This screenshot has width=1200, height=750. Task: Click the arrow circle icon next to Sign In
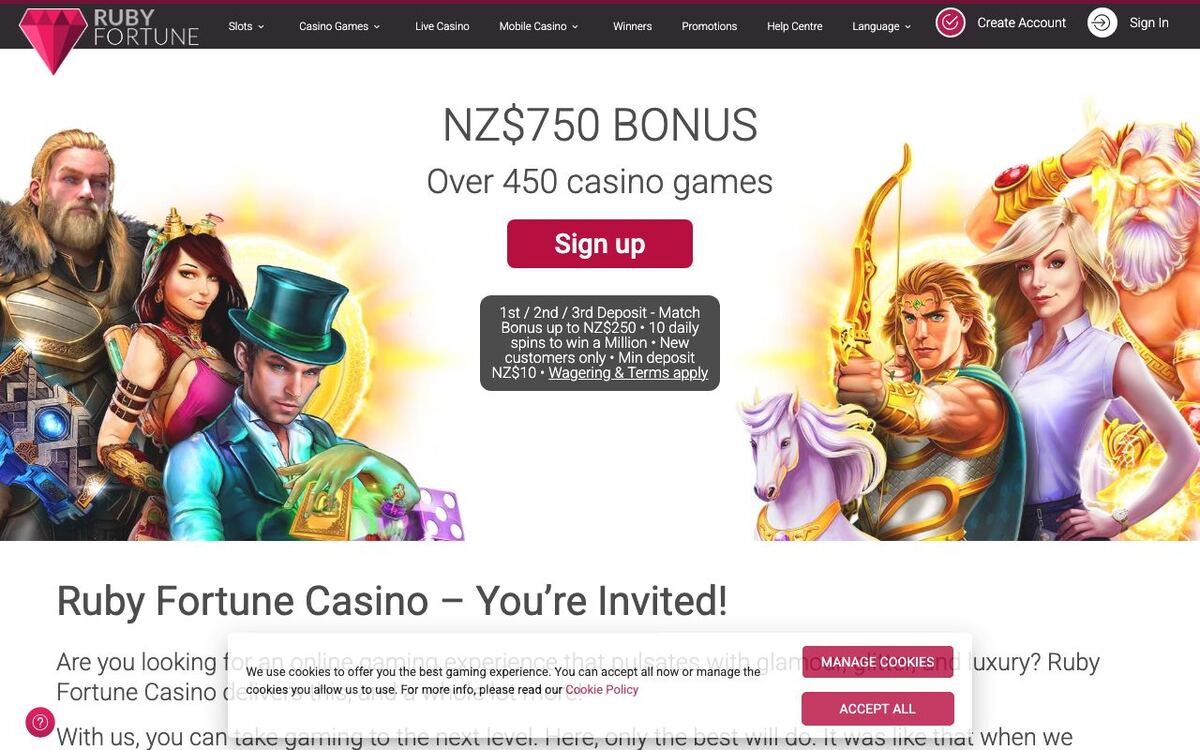[x=1100, y=22]
